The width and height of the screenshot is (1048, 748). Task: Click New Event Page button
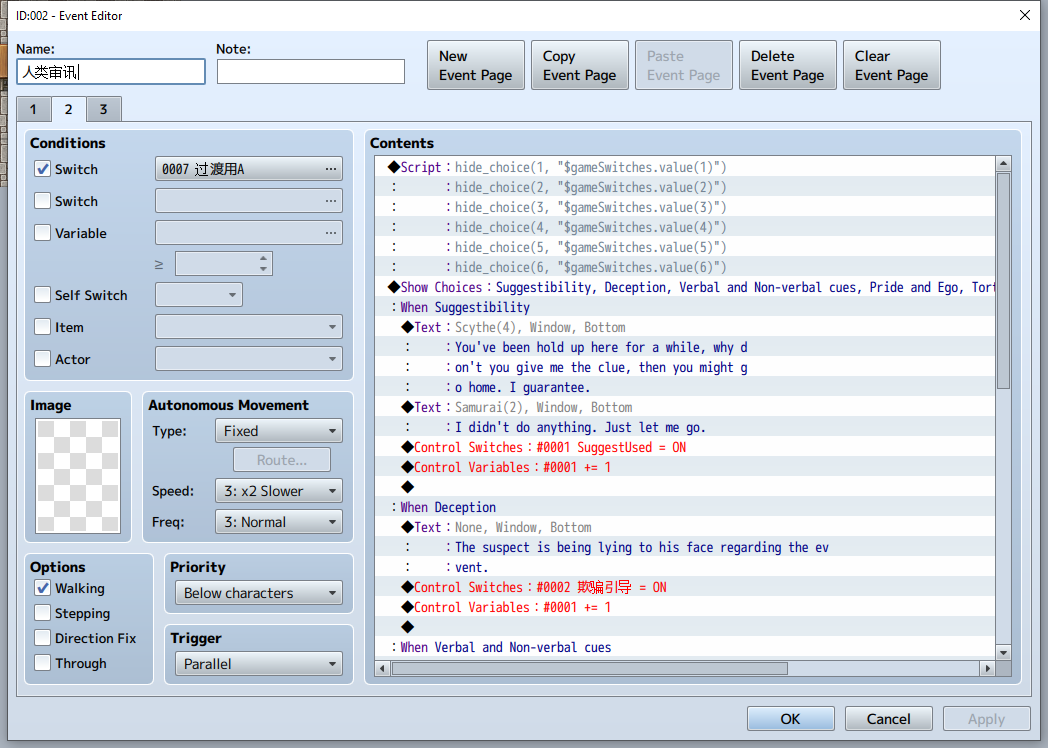pos(476,66)
